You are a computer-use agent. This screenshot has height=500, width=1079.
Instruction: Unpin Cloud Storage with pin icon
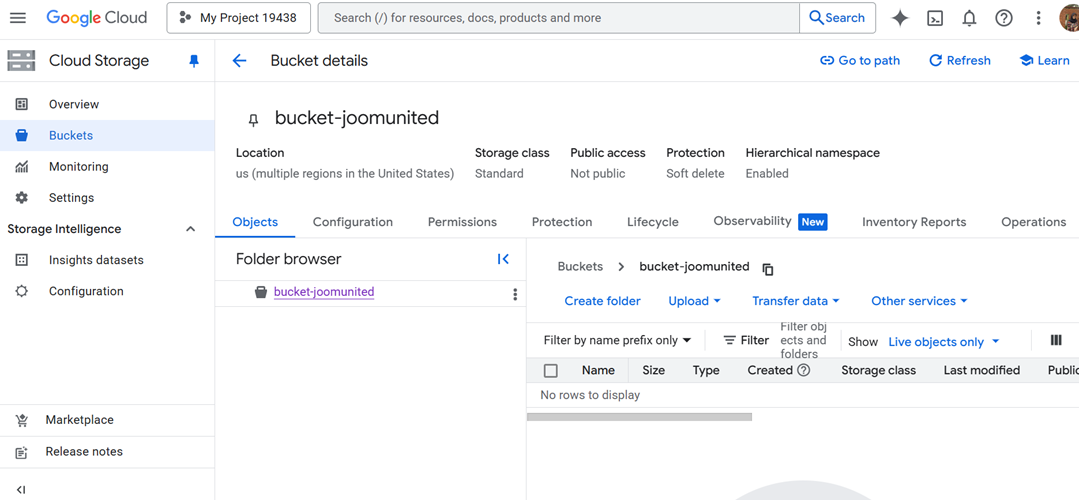click(x=194, y=61)
